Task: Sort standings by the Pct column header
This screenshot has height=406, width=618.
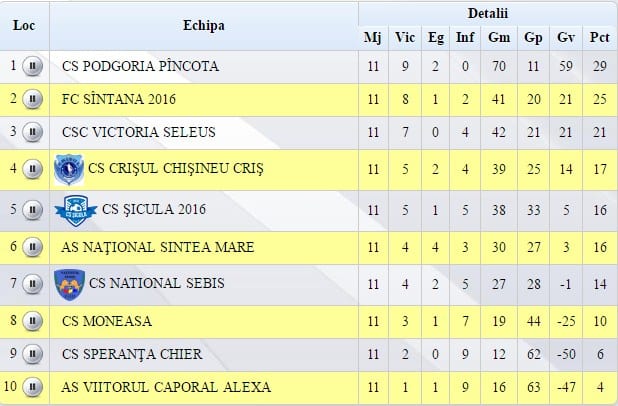Action: tap(600, 38)
